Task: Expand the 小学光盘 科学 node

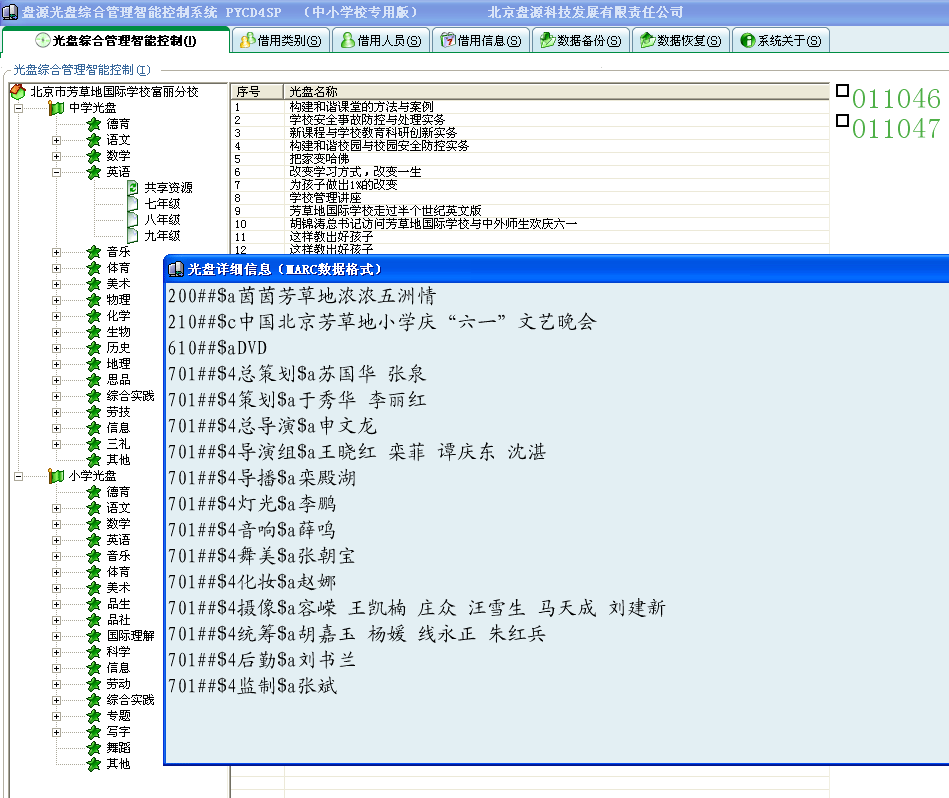Action: tap(56, 652)
